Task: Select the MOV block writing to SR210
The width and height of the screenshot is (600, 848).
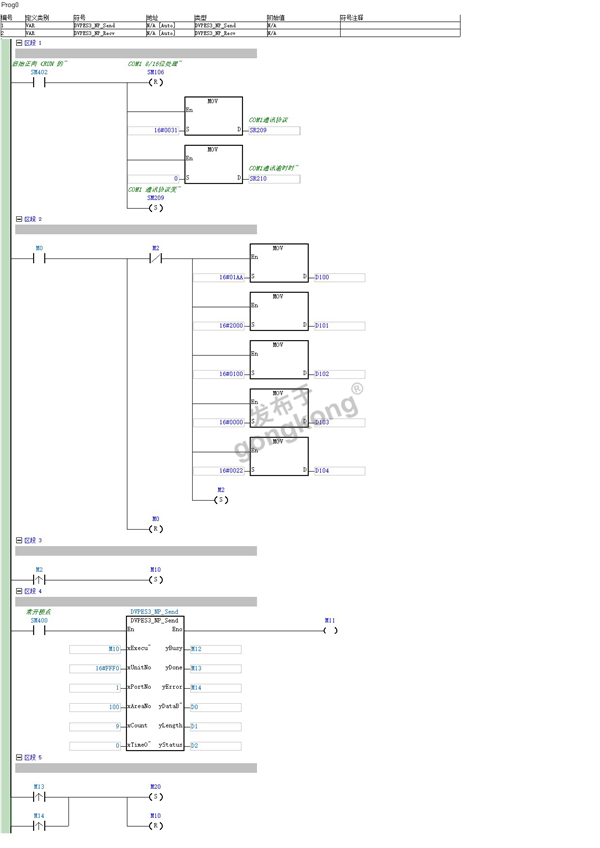Action: click(214, 164)
